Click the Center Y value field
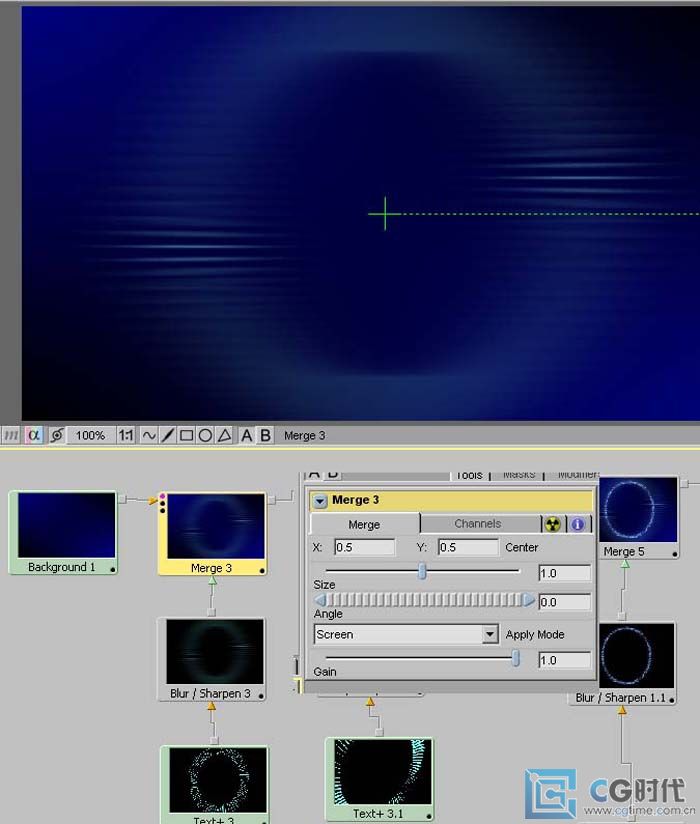This screenshot has width=700, height=824. [468, 547]
